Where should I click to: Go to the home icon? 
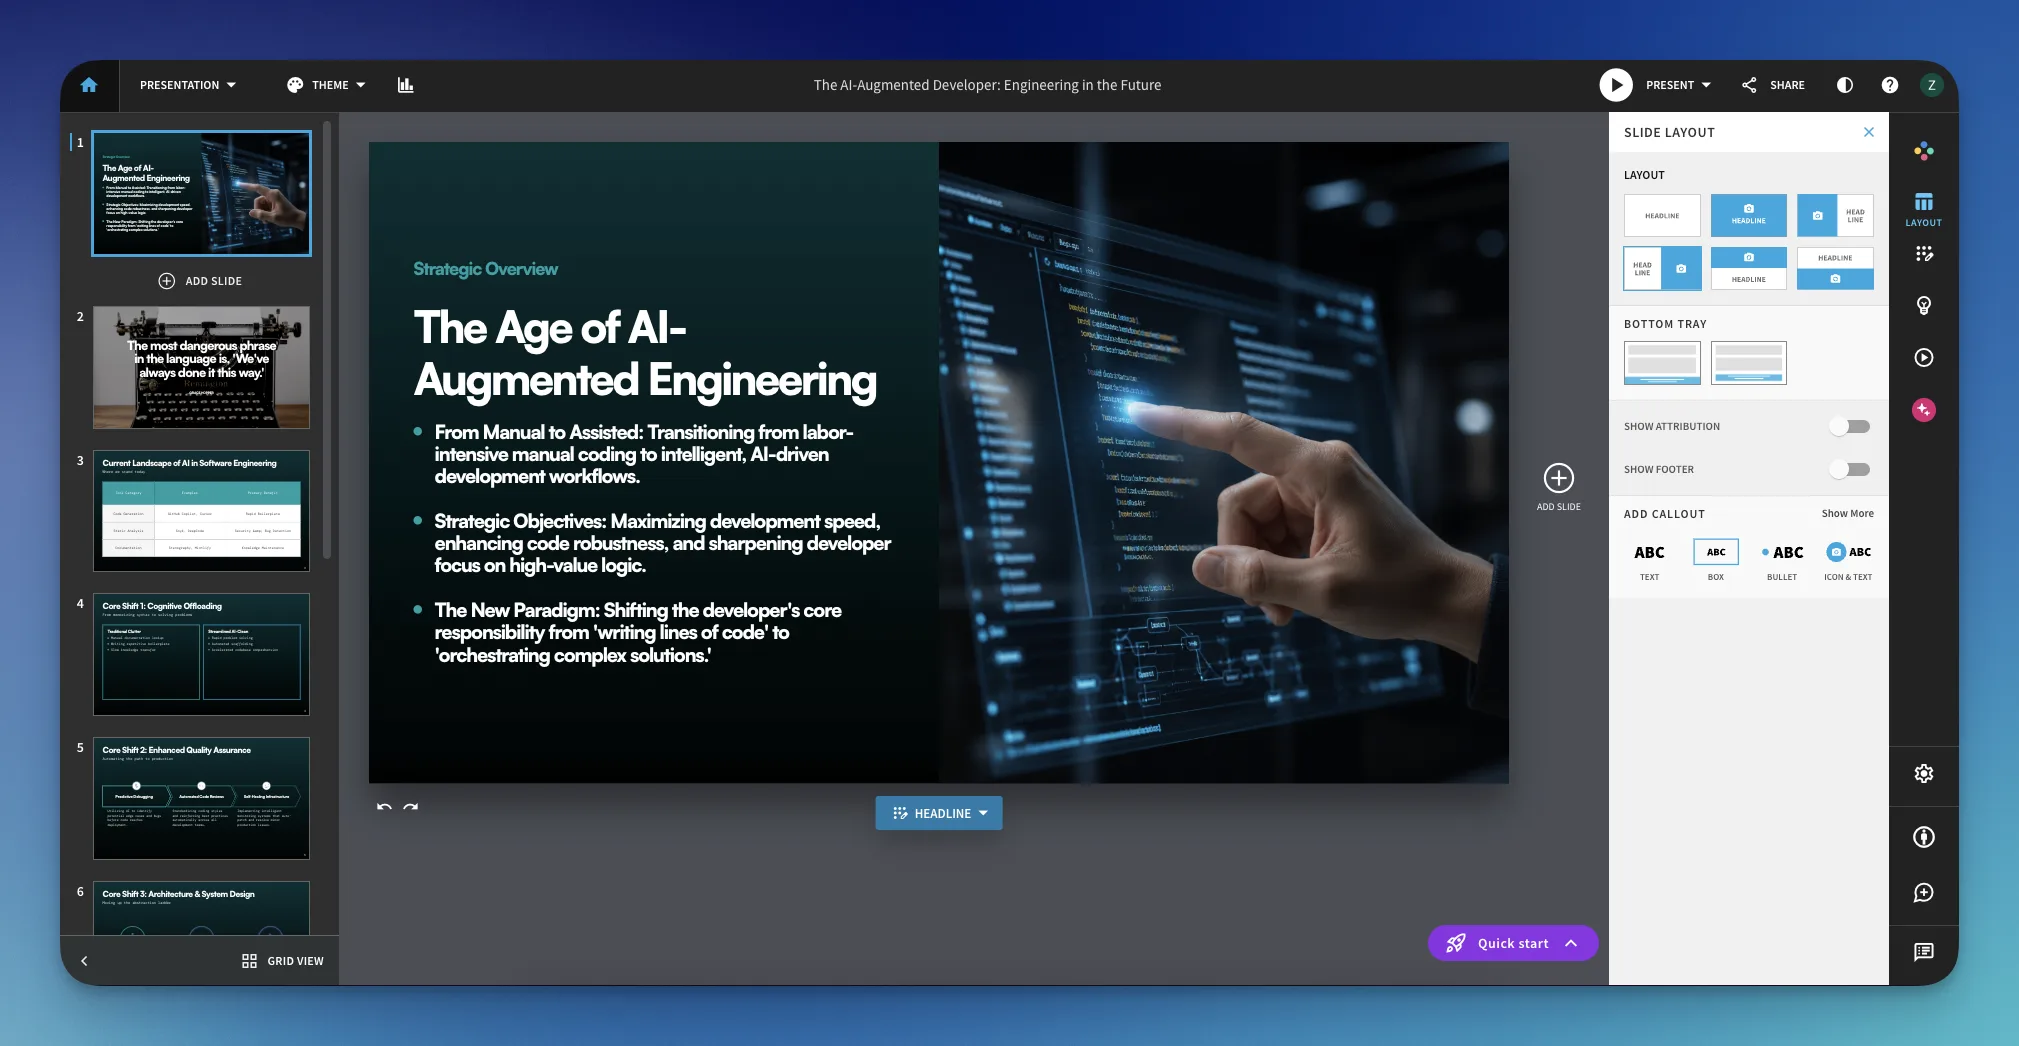pyautogui.click(x=89, y=85)
